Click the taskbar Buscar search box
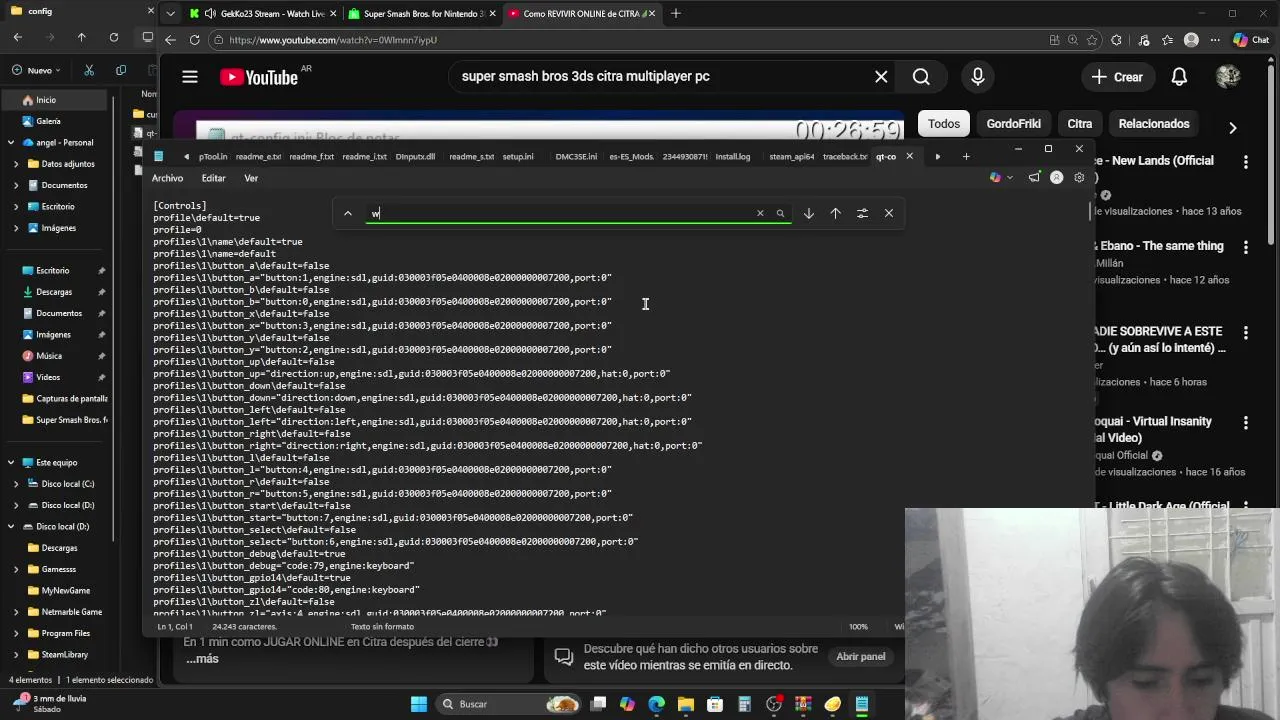Screen dimensions: 1280x720 click(505, 704)
